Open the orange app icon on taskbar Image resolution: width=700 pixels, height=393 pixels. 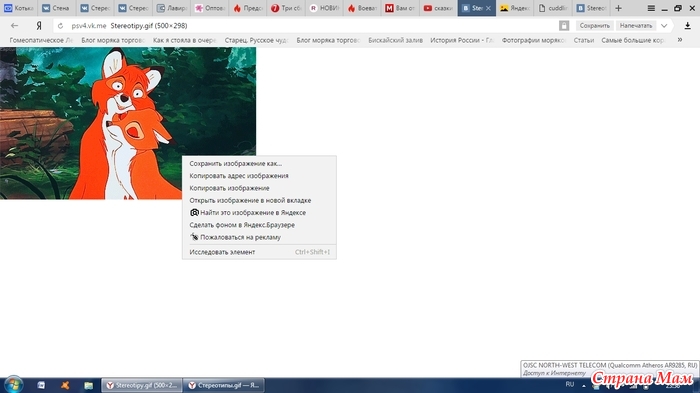tap(65, 385)
